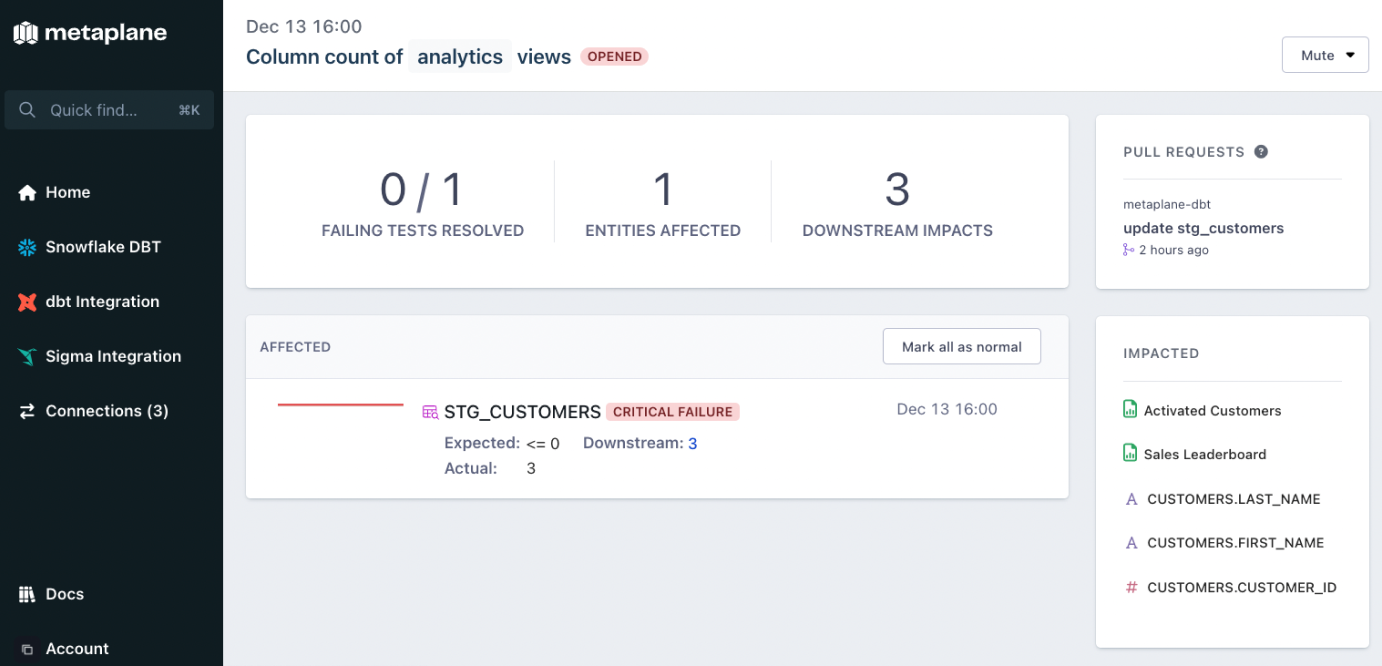The height and width of the screenshot is (666, 1382).
Task: Click the Mark all as normal button
Action: [x=962, y=347]
